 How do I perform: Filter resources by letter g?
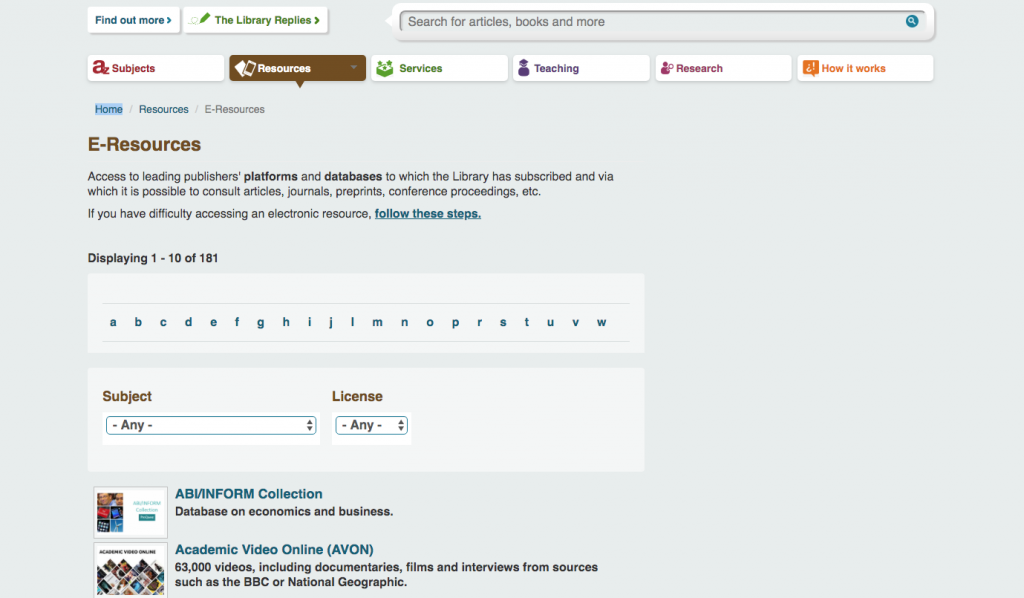[x=261, y=323]
